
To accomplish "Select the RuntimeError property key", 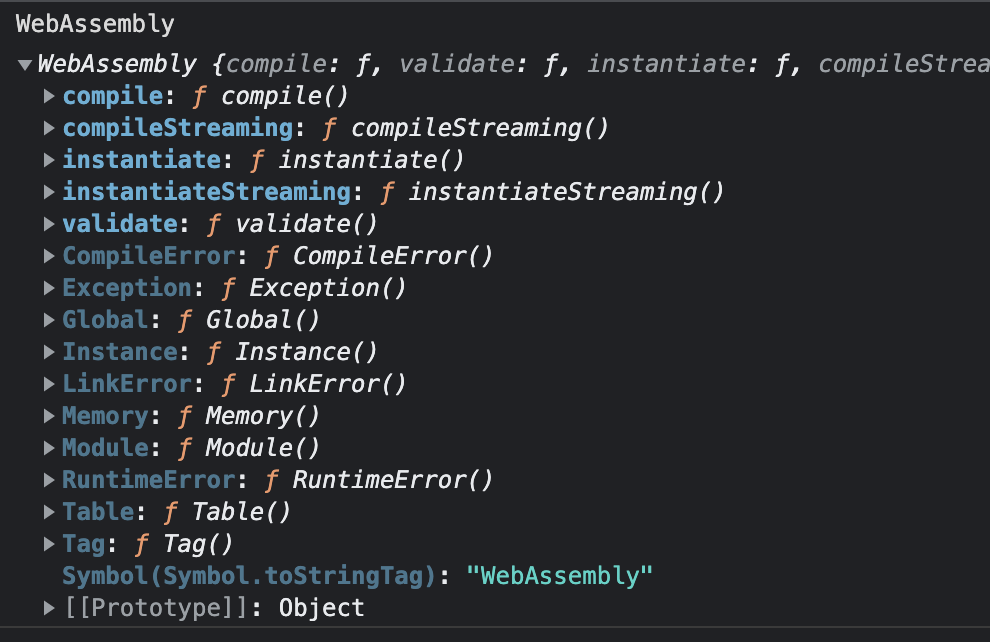I will pos(149,480).
